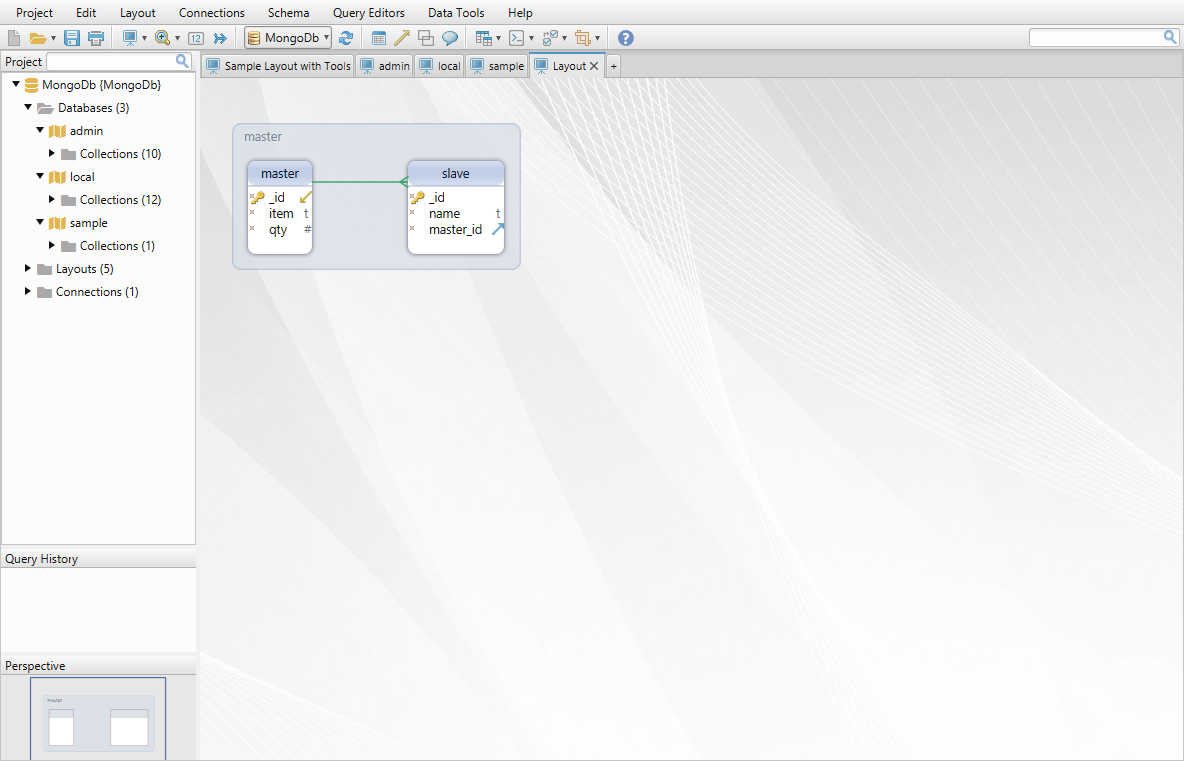Click the Create table icon

[x=379, y=38]
